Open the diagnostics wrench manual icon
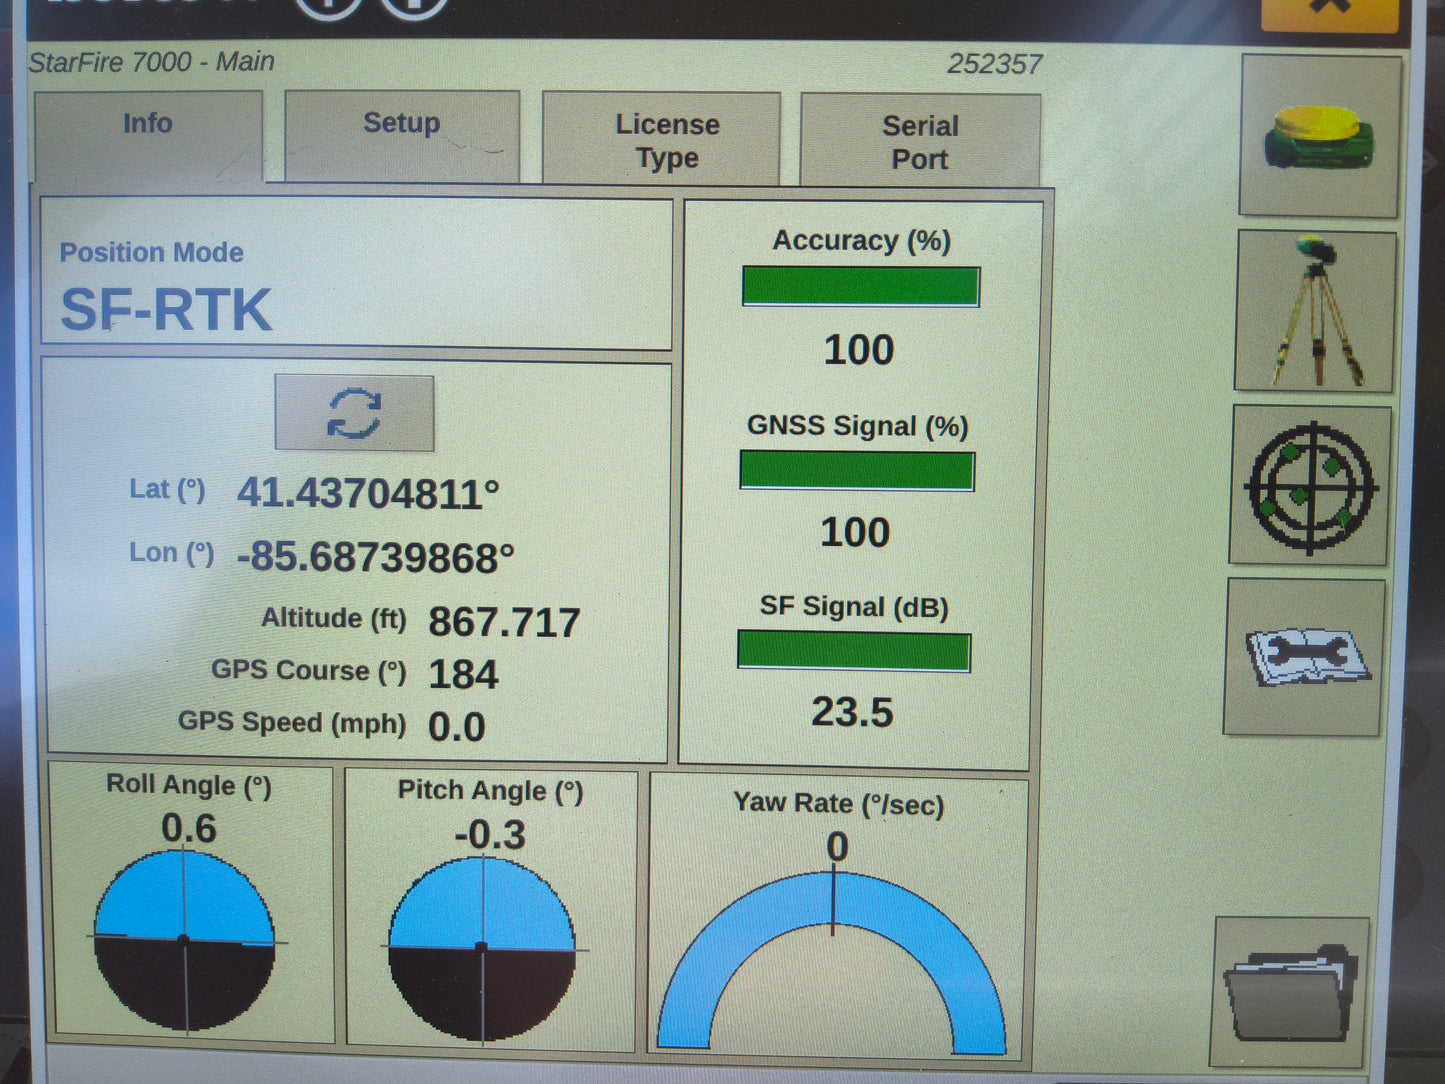 coord(1305,658)
